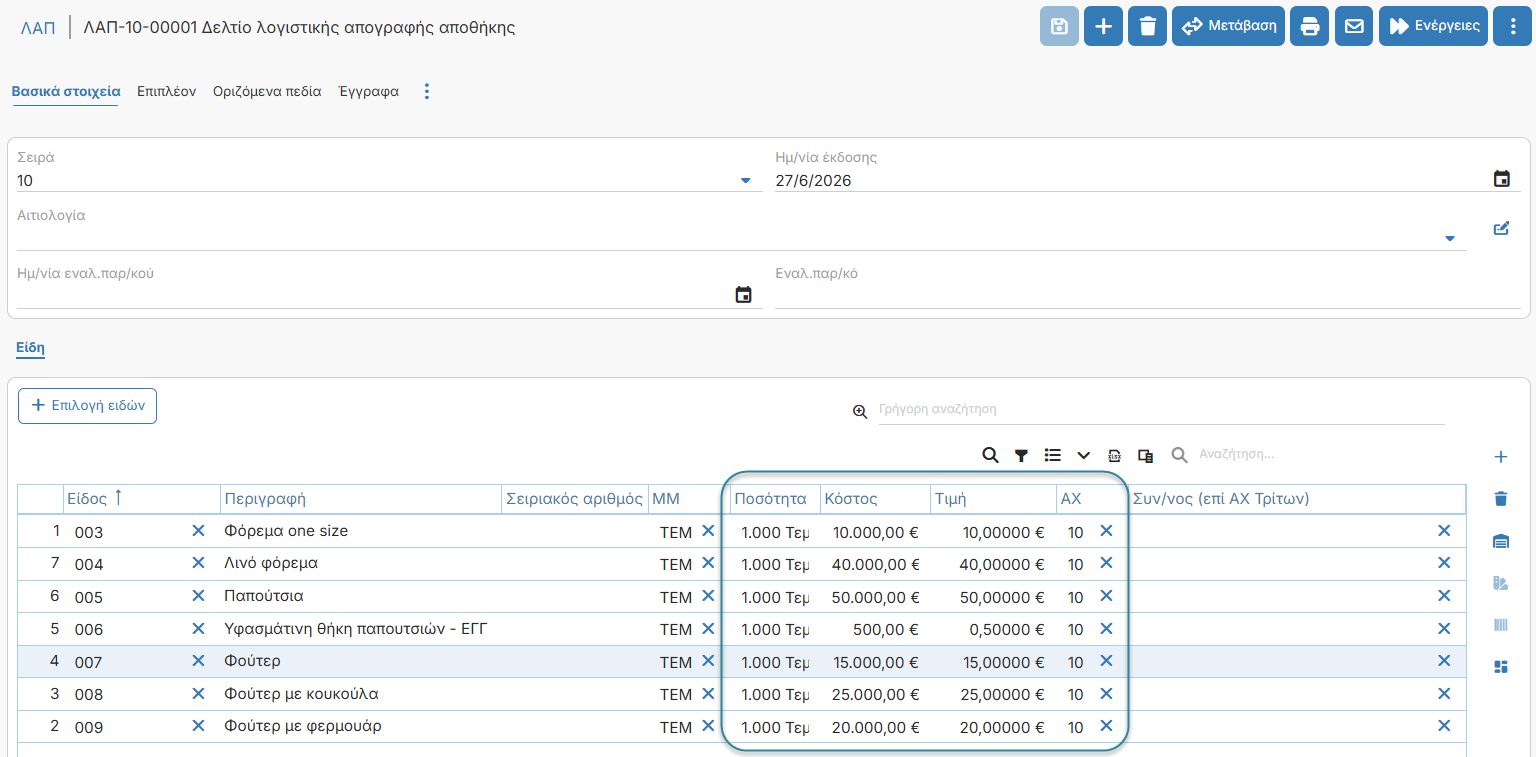Click the warehouse icon in side toolbar
The image size is (1536, 757).
[x=1500, y=541]
